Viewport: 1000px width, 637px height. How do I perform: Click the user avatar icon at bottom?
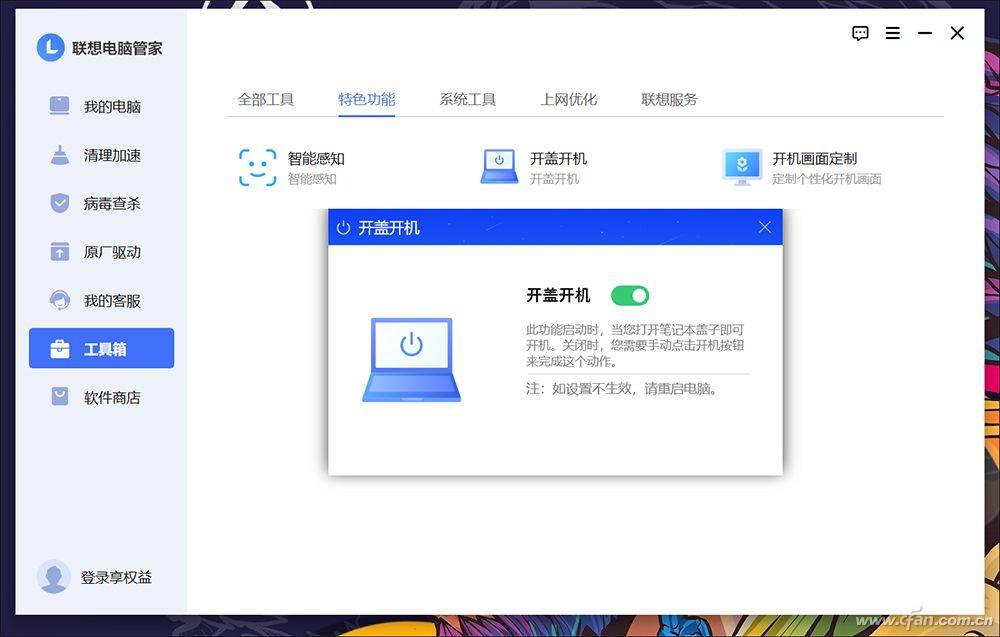click(53, 577)
